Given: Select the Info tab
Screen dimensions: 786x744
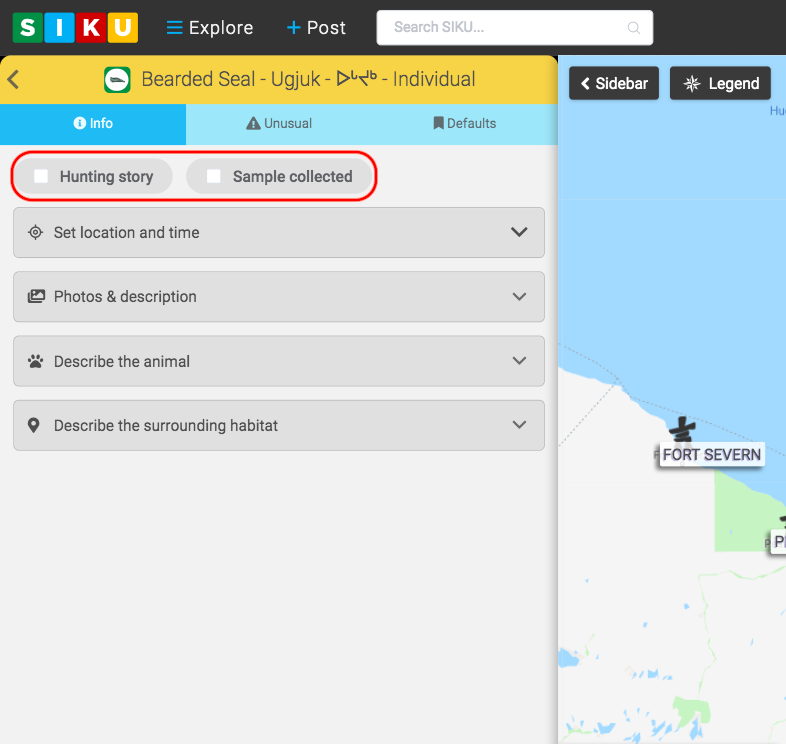Looking at the screenshot, I should (x=93, y=124).
